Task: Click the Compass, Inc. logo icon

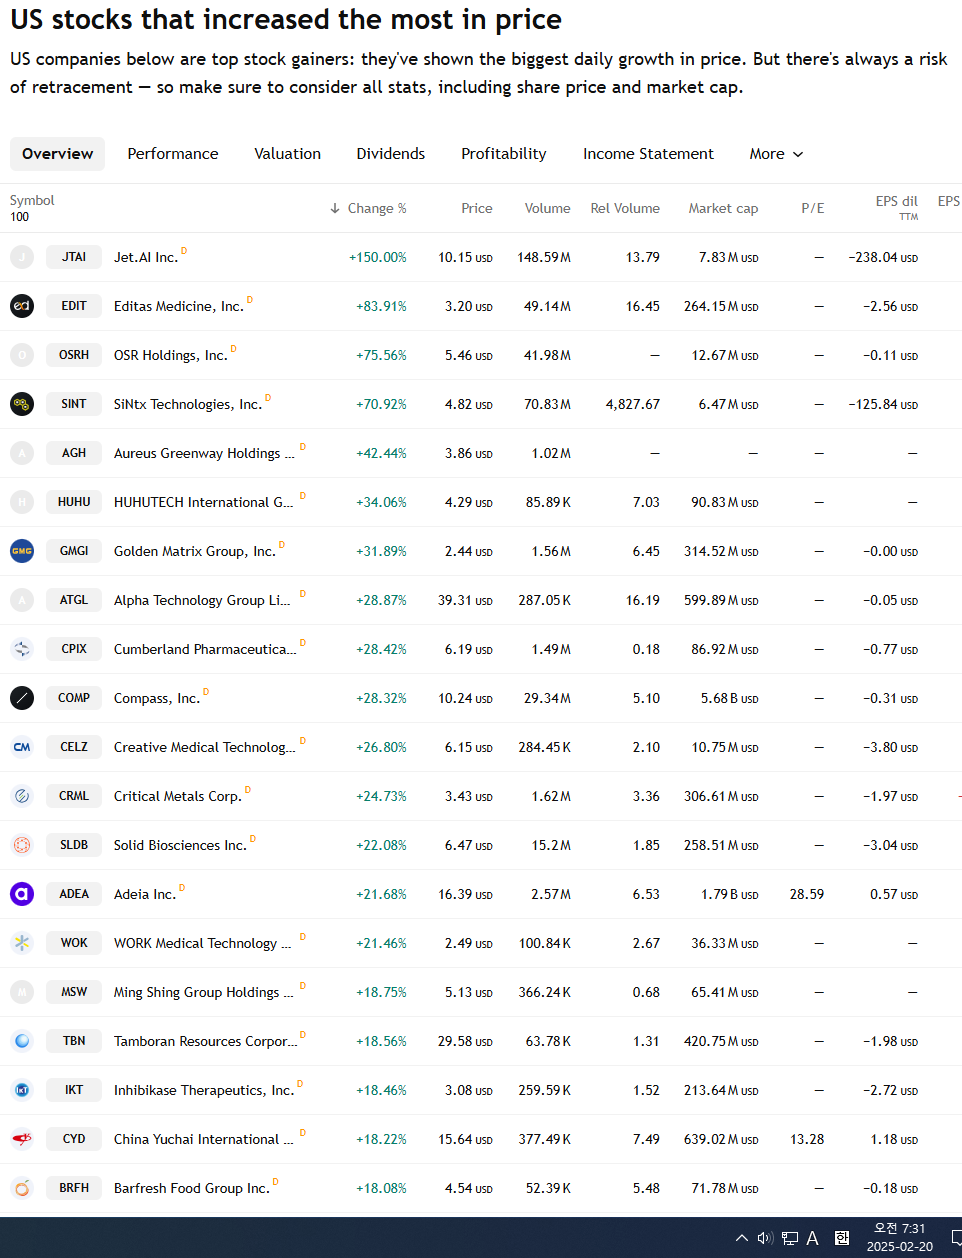Action: coord(22,698)
